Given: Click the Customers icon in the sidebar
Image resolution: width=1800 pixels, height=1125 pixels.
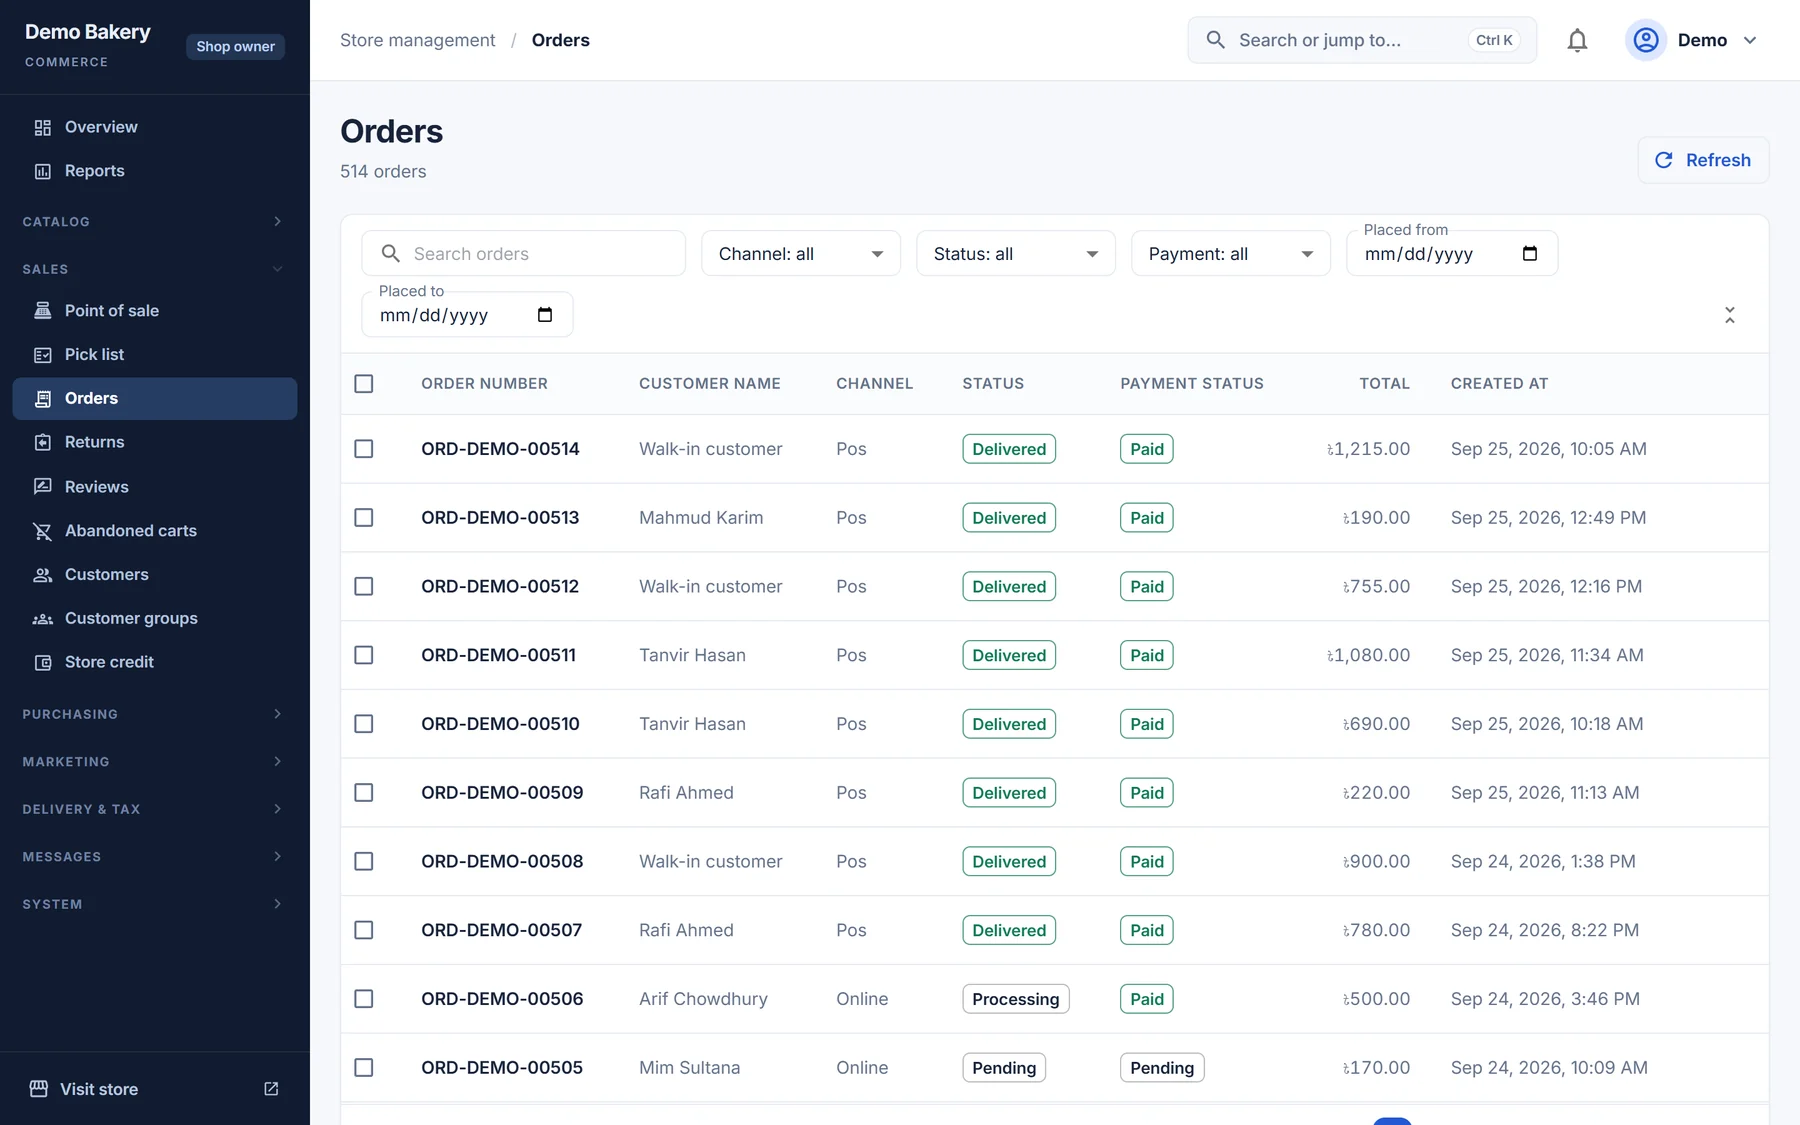Looking at the screenshot, I should [43, 575].
